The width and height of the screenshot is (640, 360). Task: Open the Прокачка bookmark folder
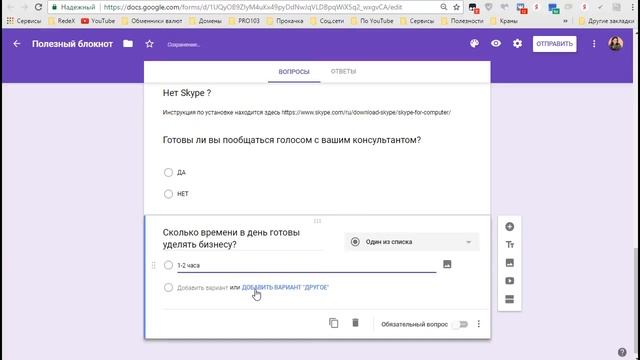tap(285, 21)
